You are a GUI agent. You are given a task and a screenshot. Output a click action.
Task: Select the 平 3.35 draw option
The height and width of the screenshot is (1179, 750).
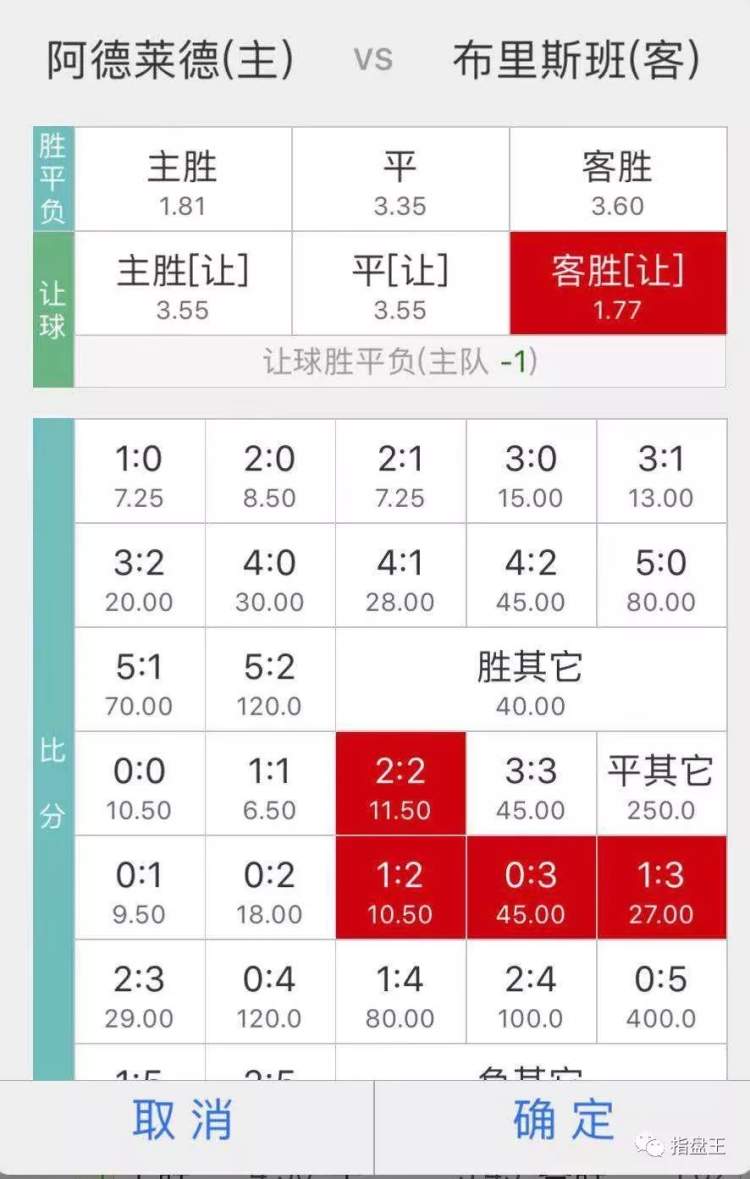pyautogui.click(x=400, y=180)
